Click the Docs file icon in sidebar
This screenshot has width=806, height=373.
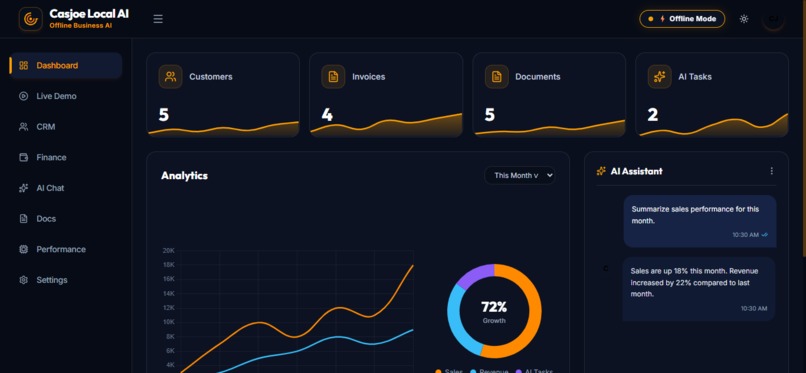pyautogui.click(x=23, y=219)
